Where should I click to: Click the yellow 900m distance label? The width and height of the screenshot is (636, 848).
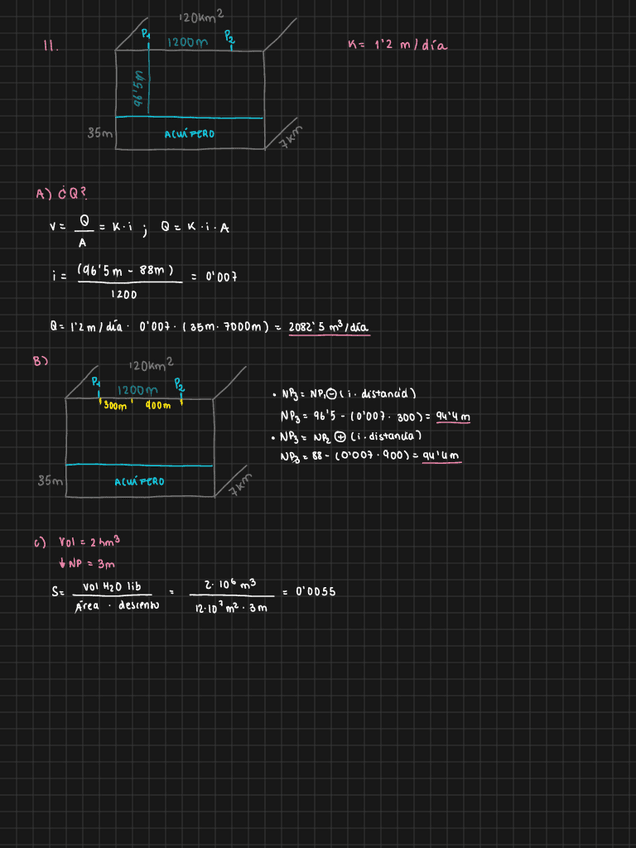point(158,405)
